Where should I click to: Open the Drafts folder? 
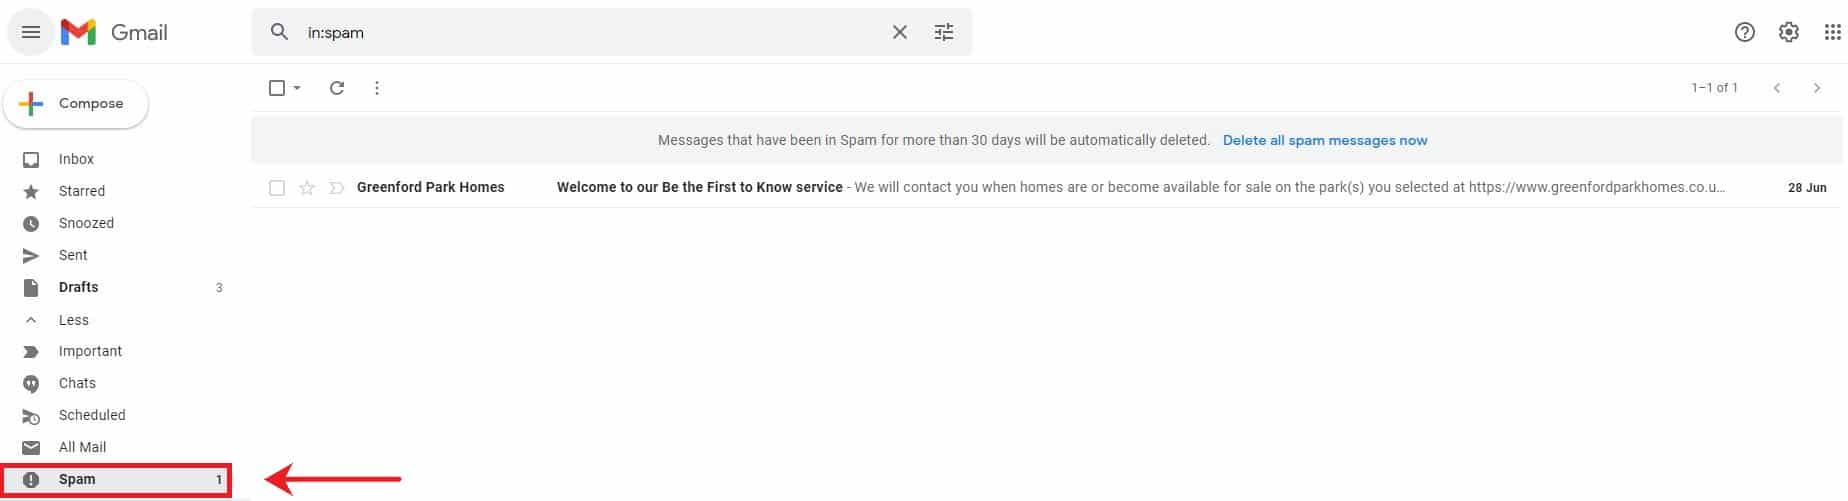pos(78,287)
